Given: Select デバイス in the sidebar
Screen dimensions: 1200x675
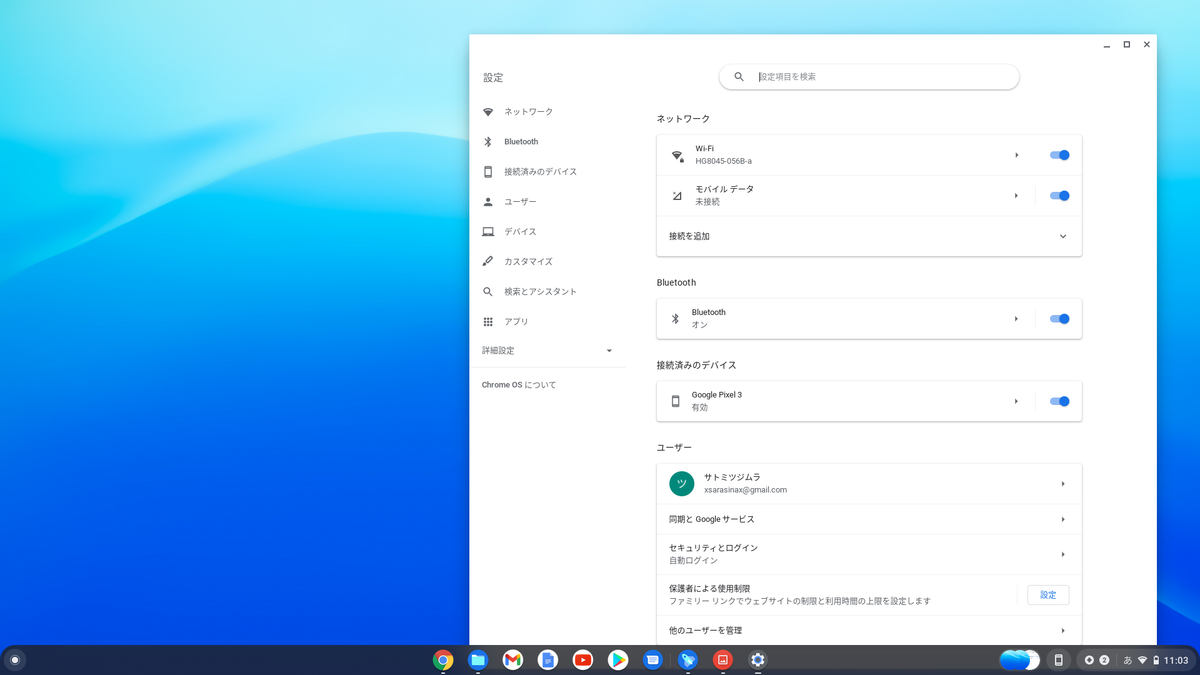Looking at the screenshot, I should pos(548,232).
